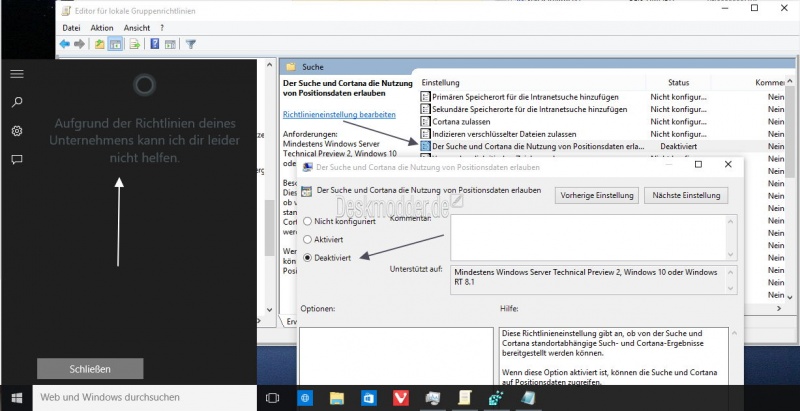
Task: Click the tree pane scroll-up arrow
Action: point(270,64)
